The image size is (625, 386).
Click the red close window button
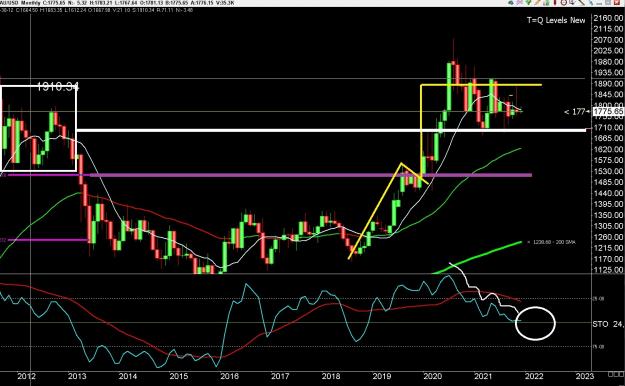click(617, 2)
